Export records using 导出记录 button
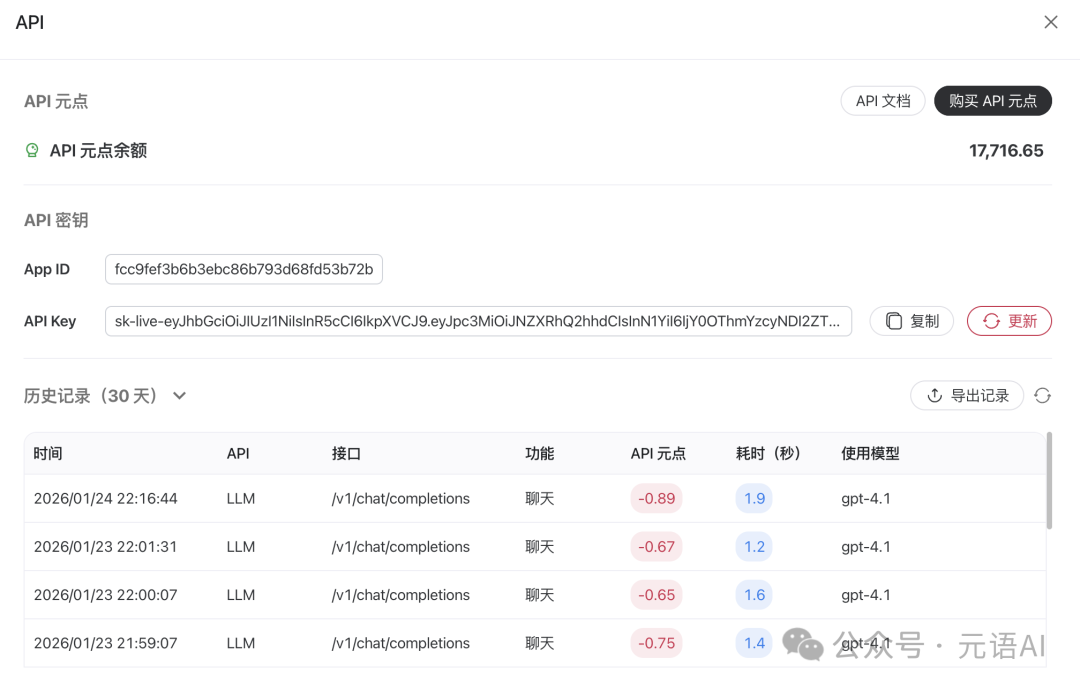Image resolution: width=1080 pixels, height=689 pixels. [967, 396]
